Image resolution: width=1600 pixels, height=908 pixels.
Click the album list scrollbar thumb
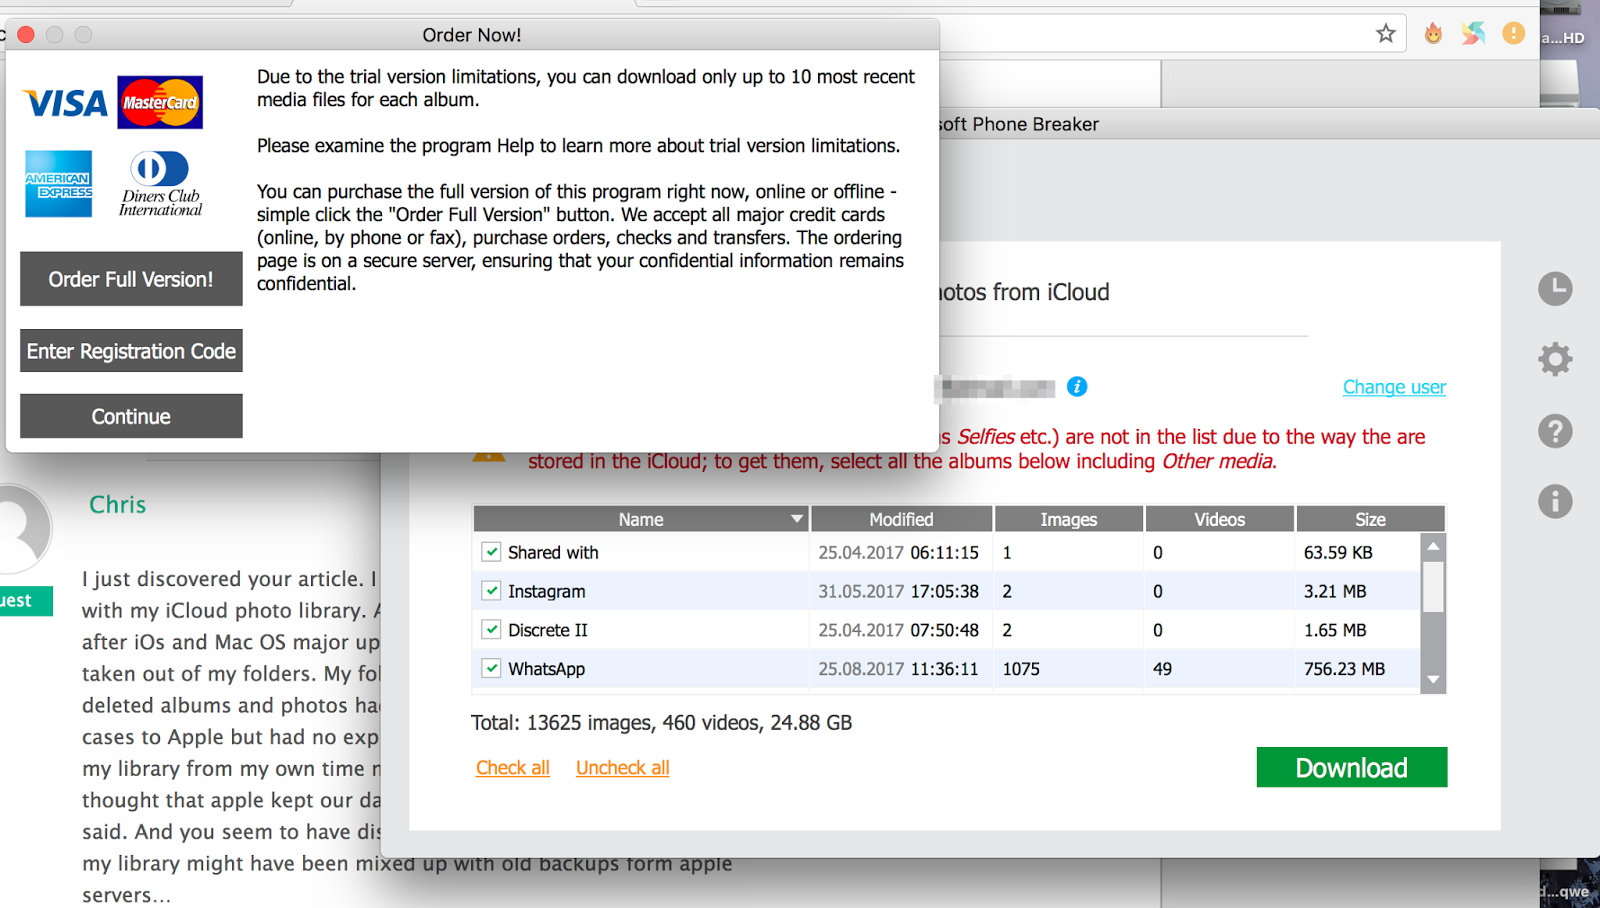coord(1433,586)
